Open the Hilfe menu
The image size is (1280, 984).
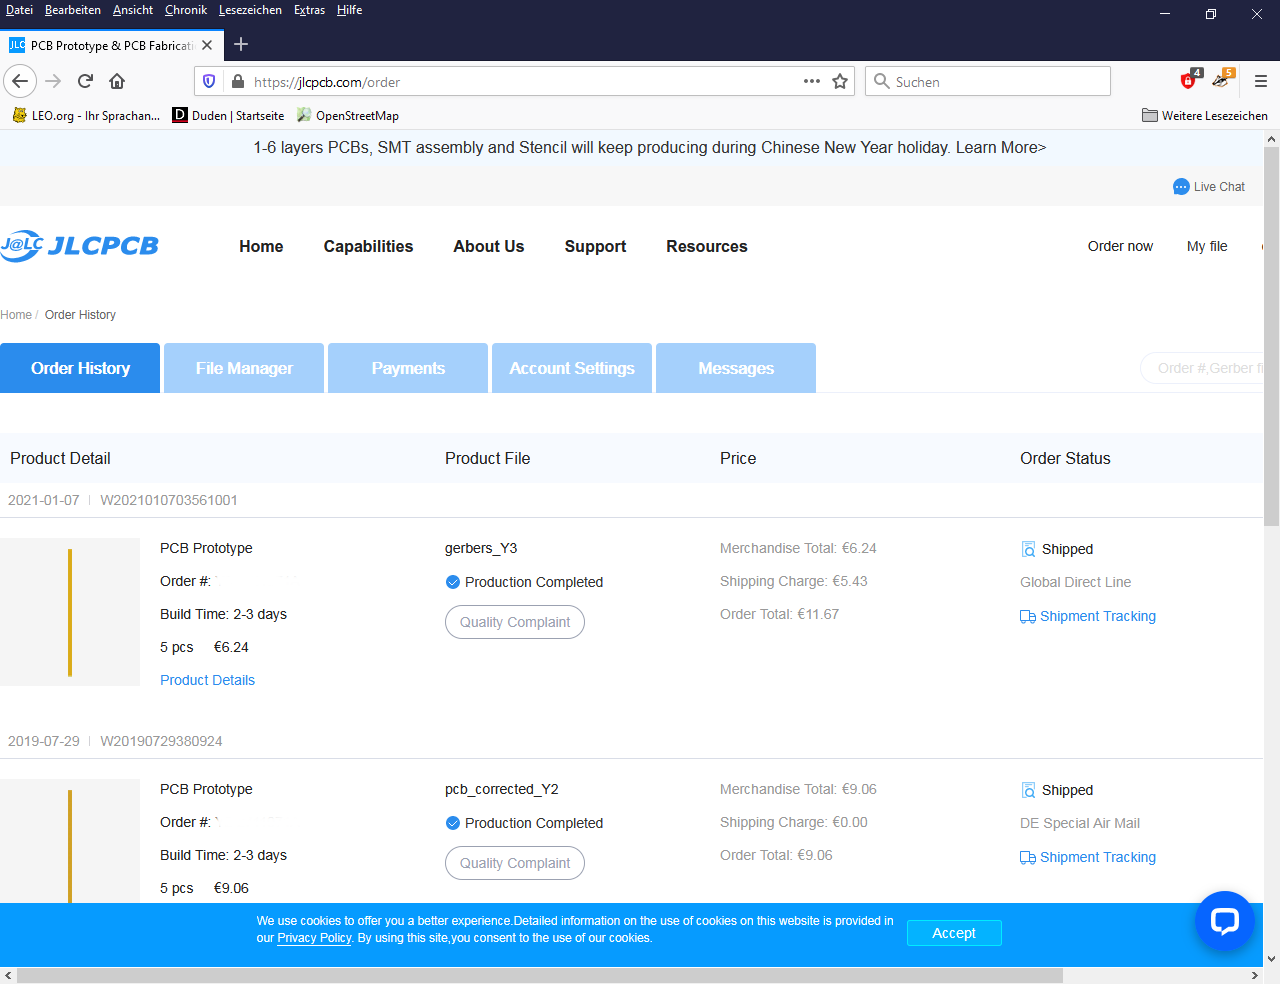[349, 10]
